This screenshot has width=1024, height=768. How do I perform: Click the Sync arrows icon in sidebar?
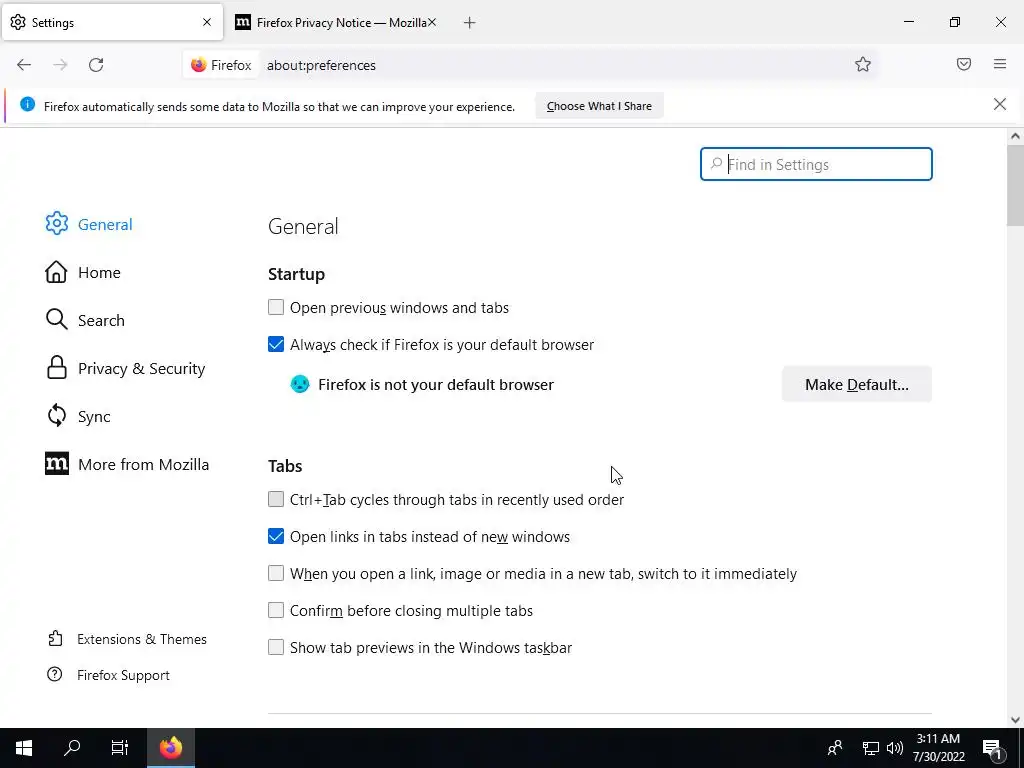click(57, 415)
